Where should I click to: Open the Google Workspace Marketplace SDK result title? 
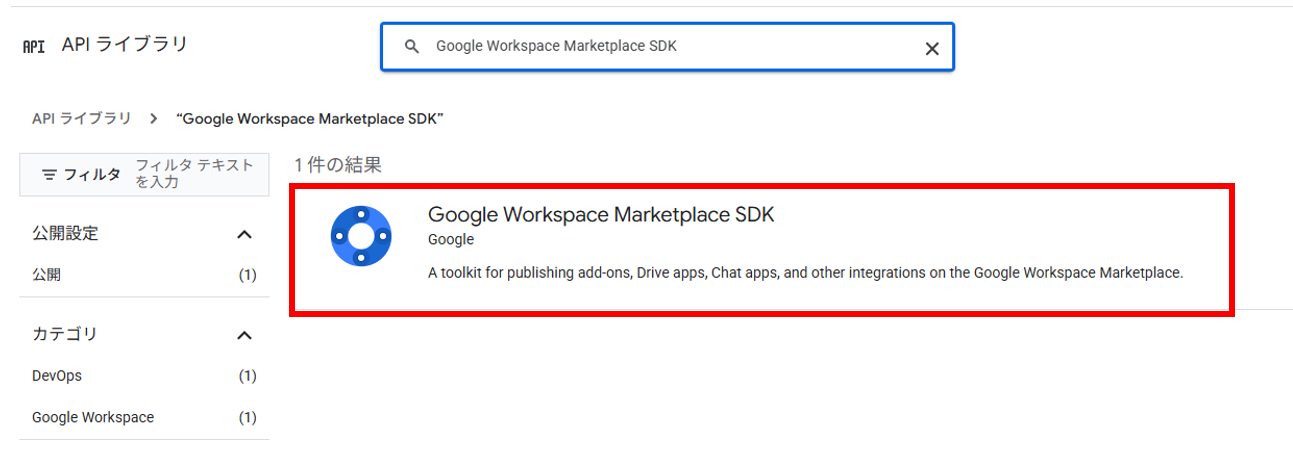[x=600, y=215]
